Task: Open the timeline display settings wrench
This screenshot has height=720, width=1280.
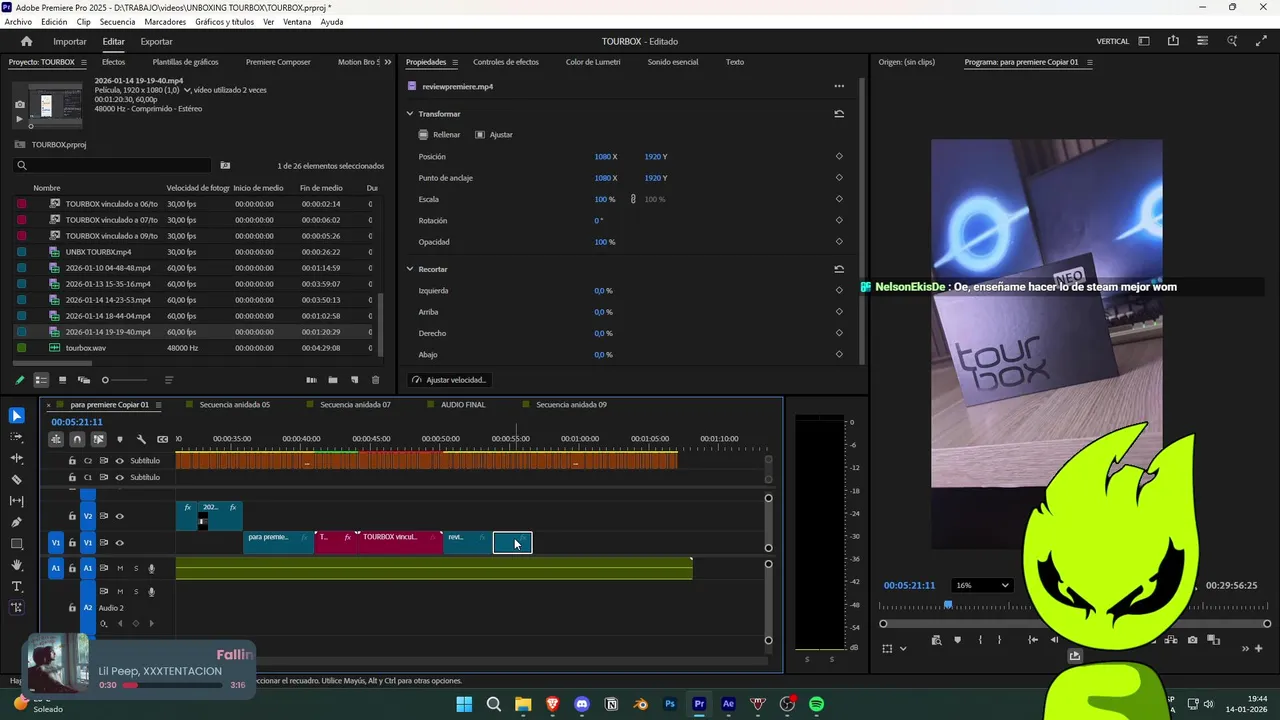Action: (141, 439)
